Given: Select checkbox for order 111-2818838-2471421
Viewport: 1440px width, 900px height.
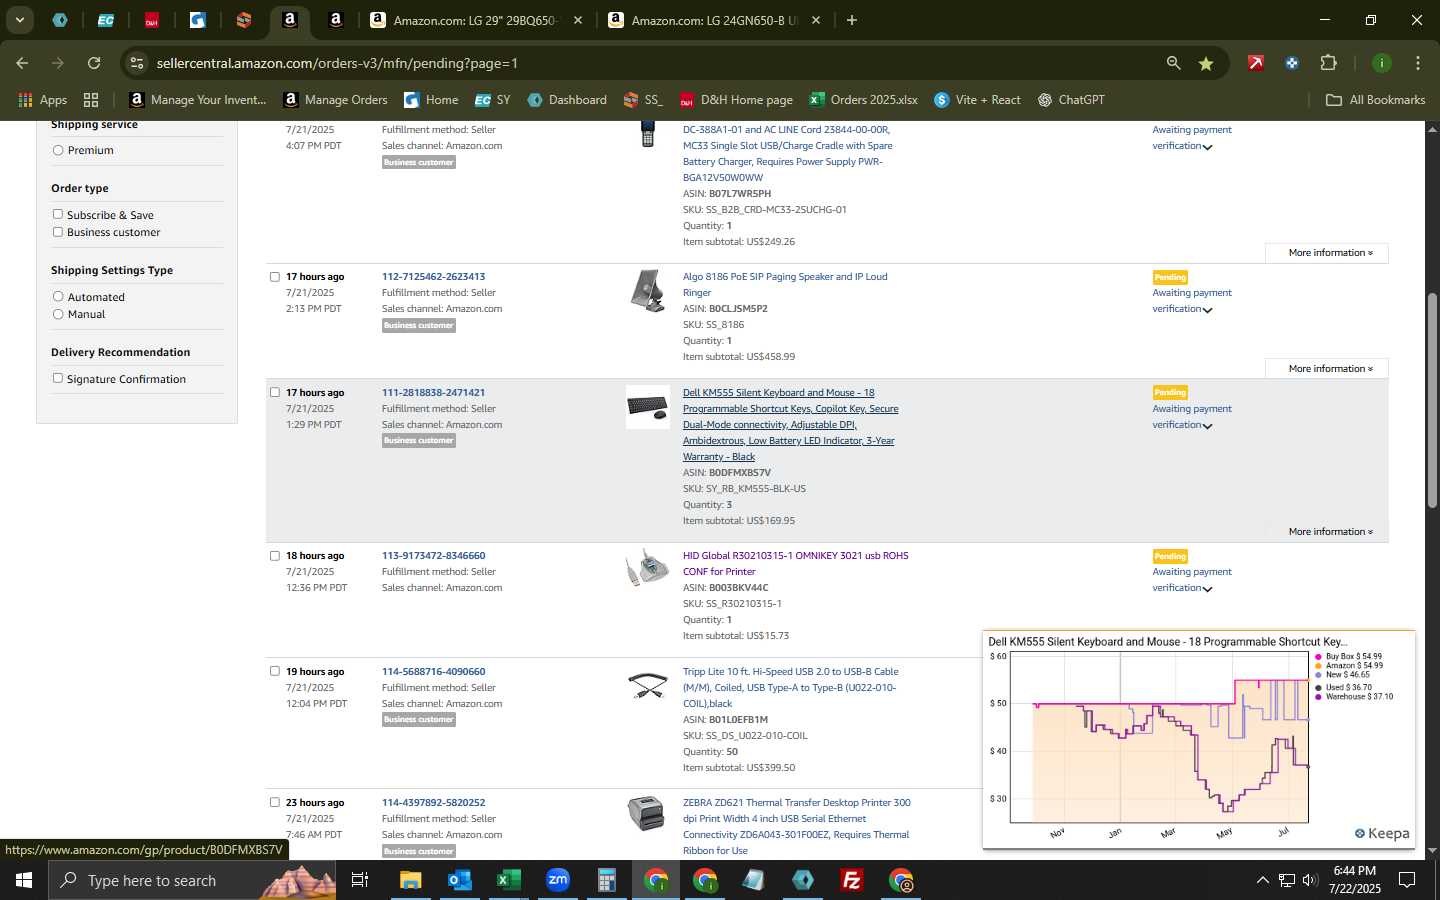Looking at the screenshot, I should [275, 392].
